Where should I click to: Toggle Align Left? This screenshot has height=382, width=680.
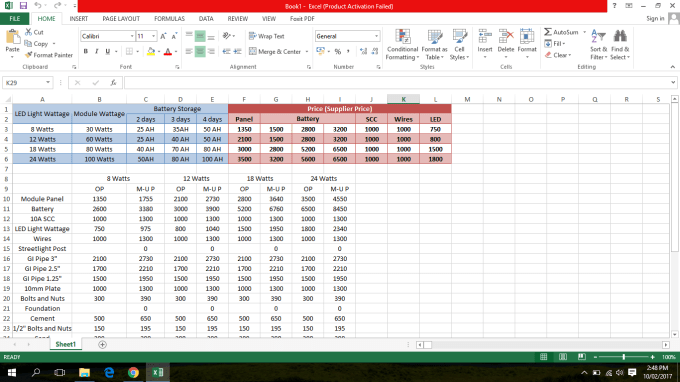189,52
